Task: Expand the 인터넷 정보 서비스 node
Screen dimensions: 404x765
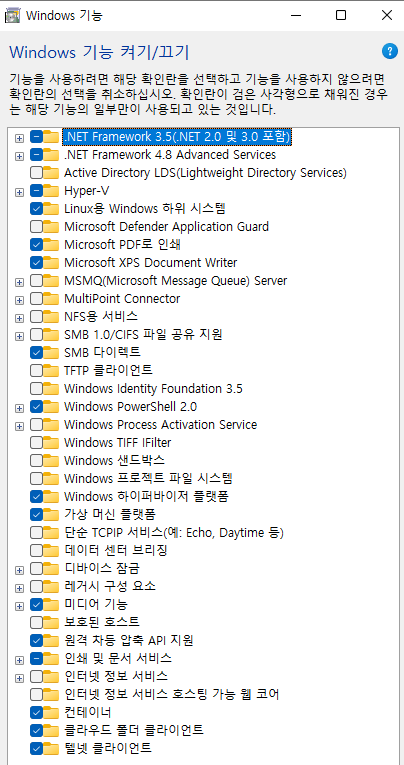Action: pos(19,678)
